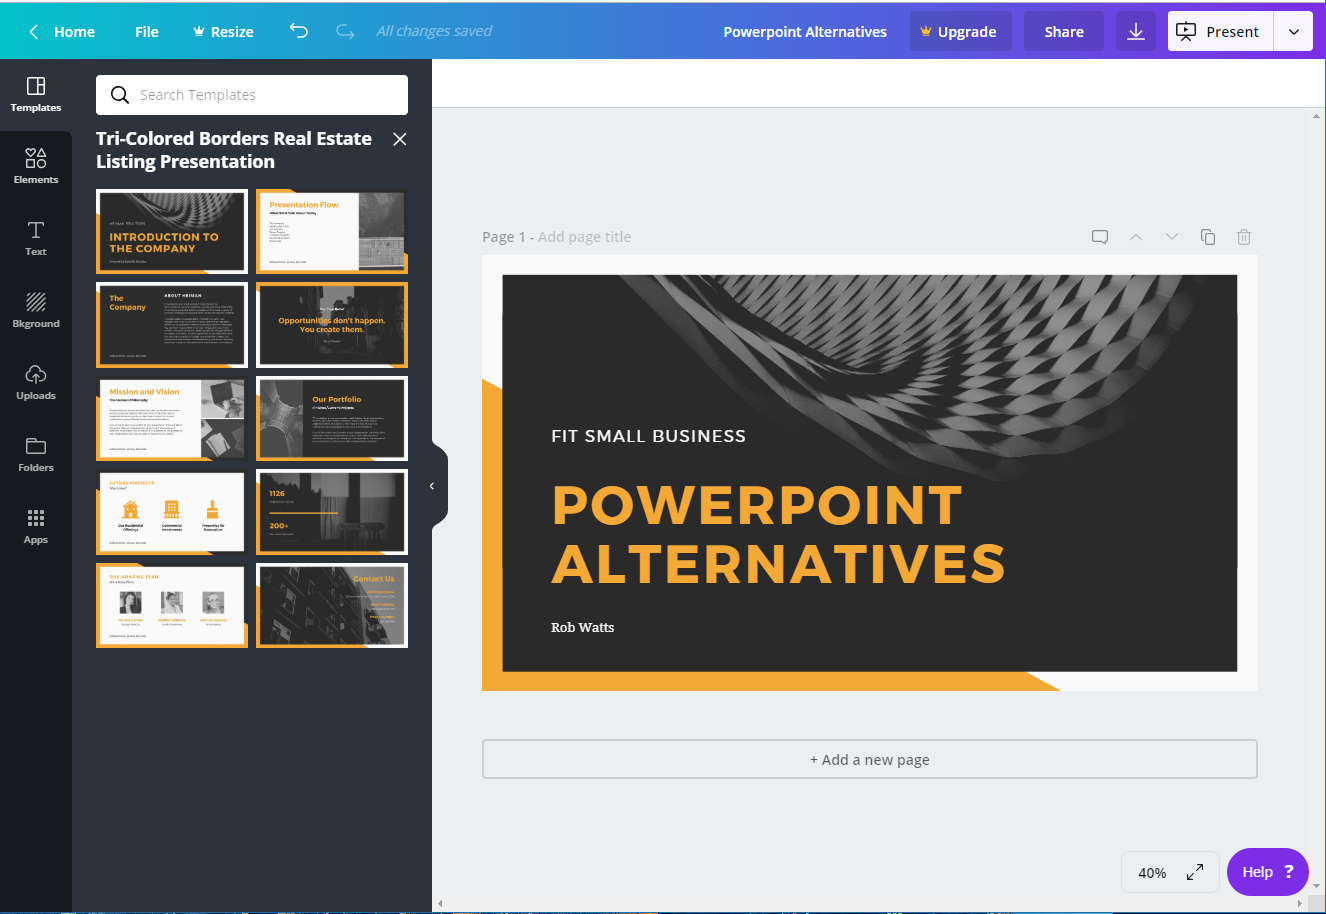1326x914 pixels.
Task: Click the Powerpoint Alternatives document title
Action: tap(805, 32)
